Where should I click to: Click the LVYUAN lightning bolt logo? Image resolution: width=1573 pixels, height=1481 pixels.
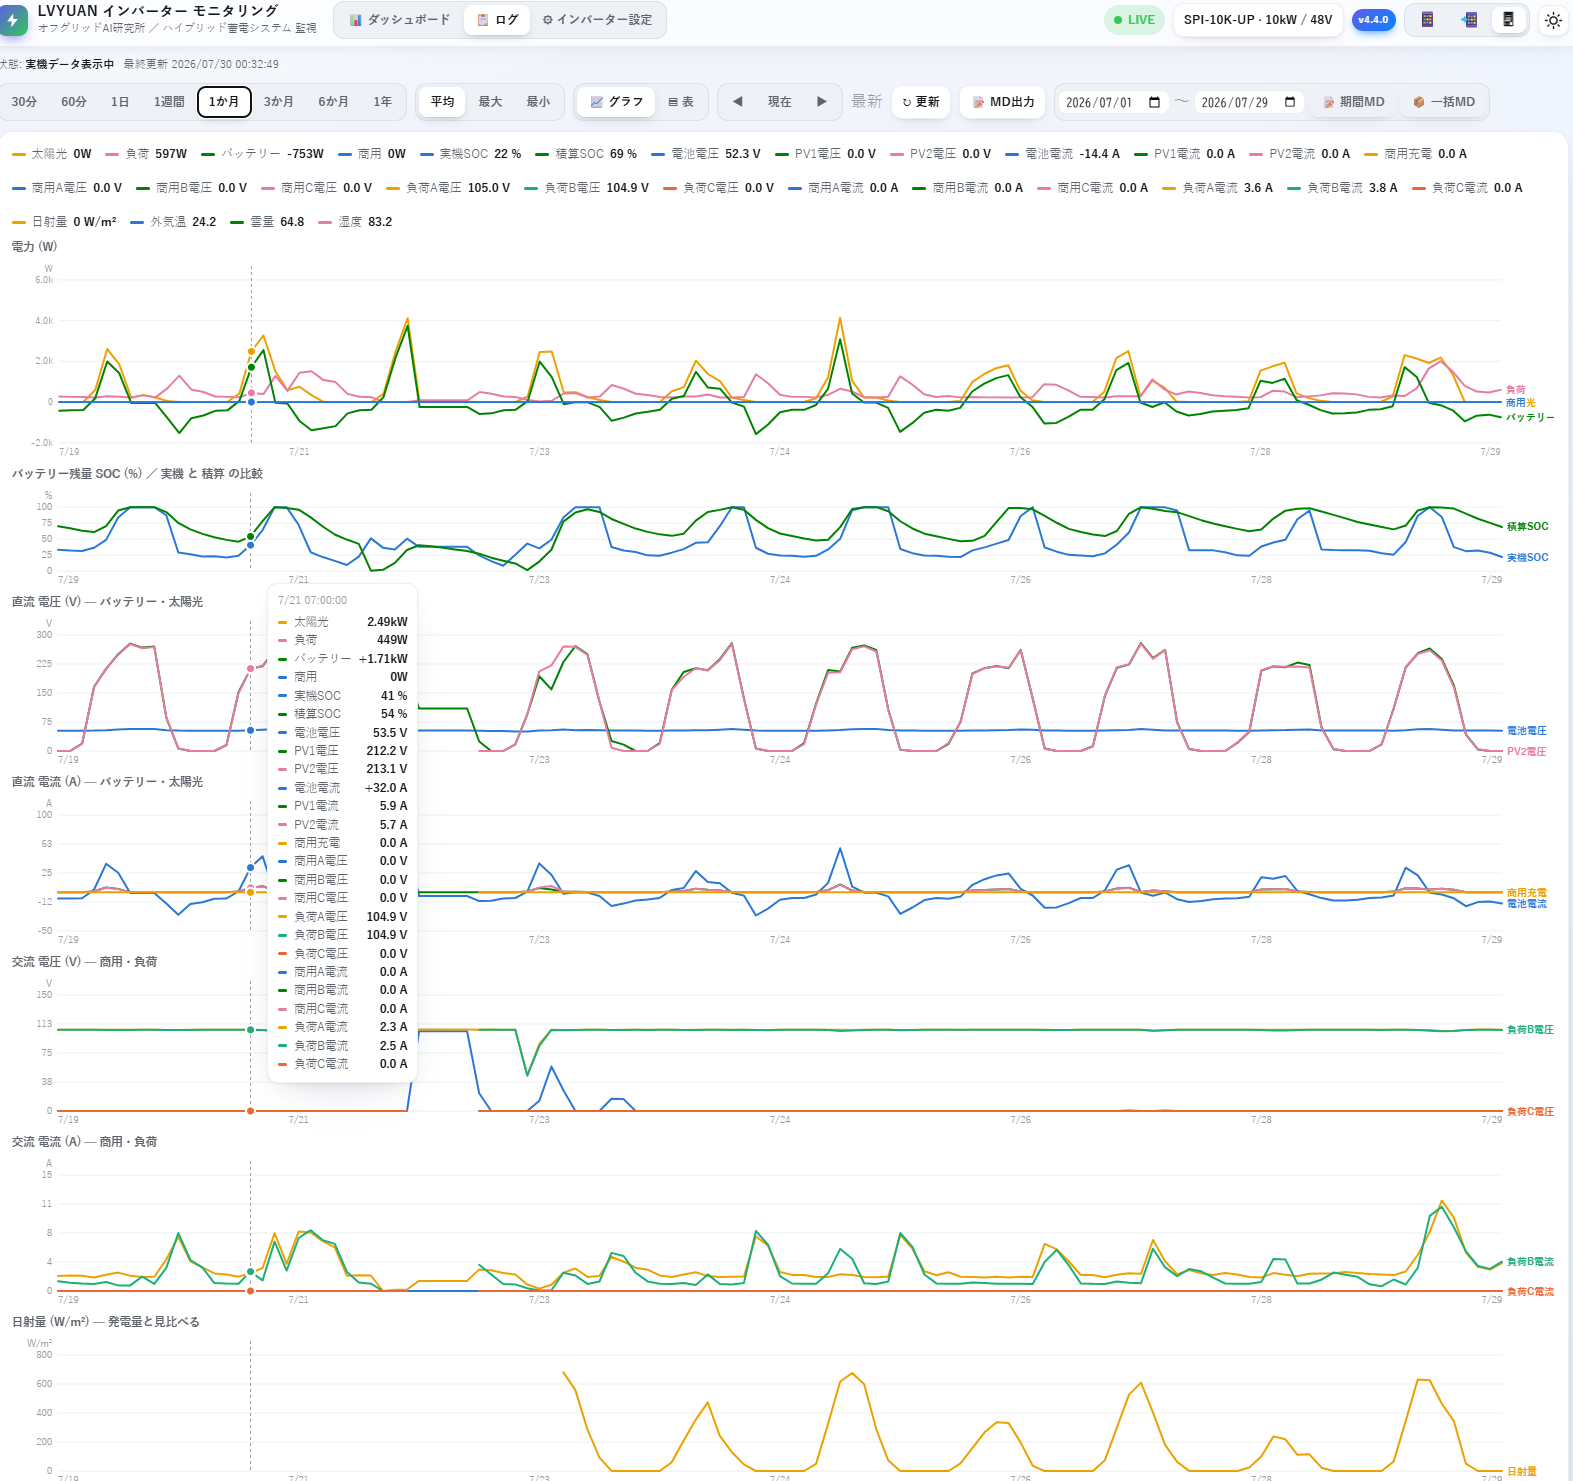[x=13, y=20]
